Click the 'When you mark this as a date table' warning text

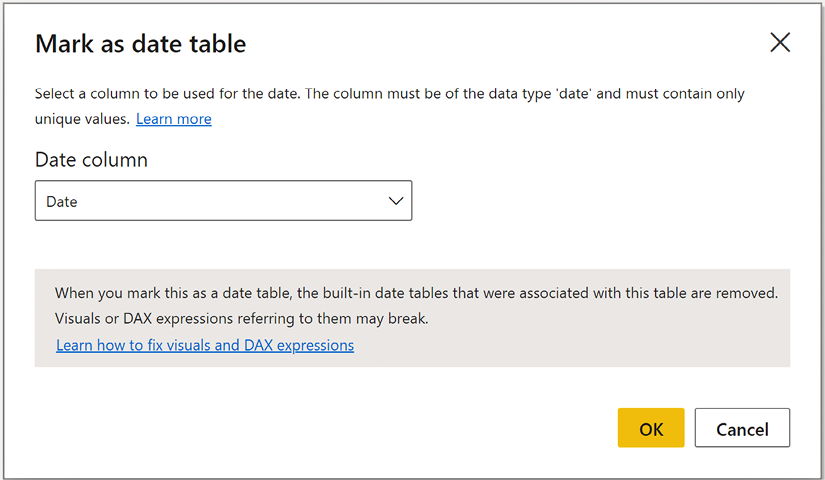coord(416,306)
